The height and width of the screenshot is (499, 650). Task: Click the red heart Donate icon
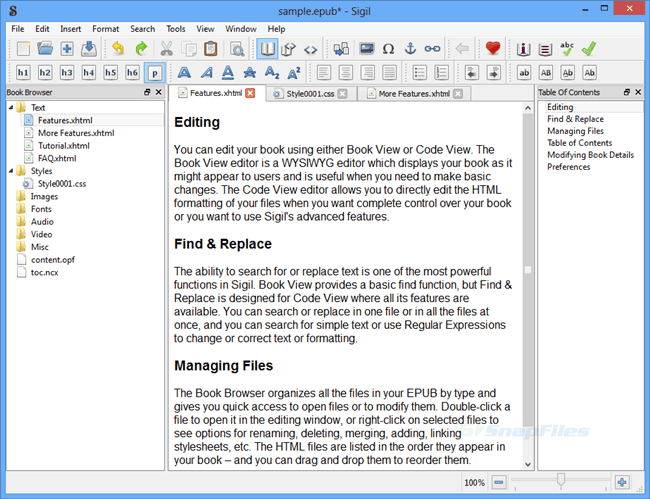click(493, 49)
